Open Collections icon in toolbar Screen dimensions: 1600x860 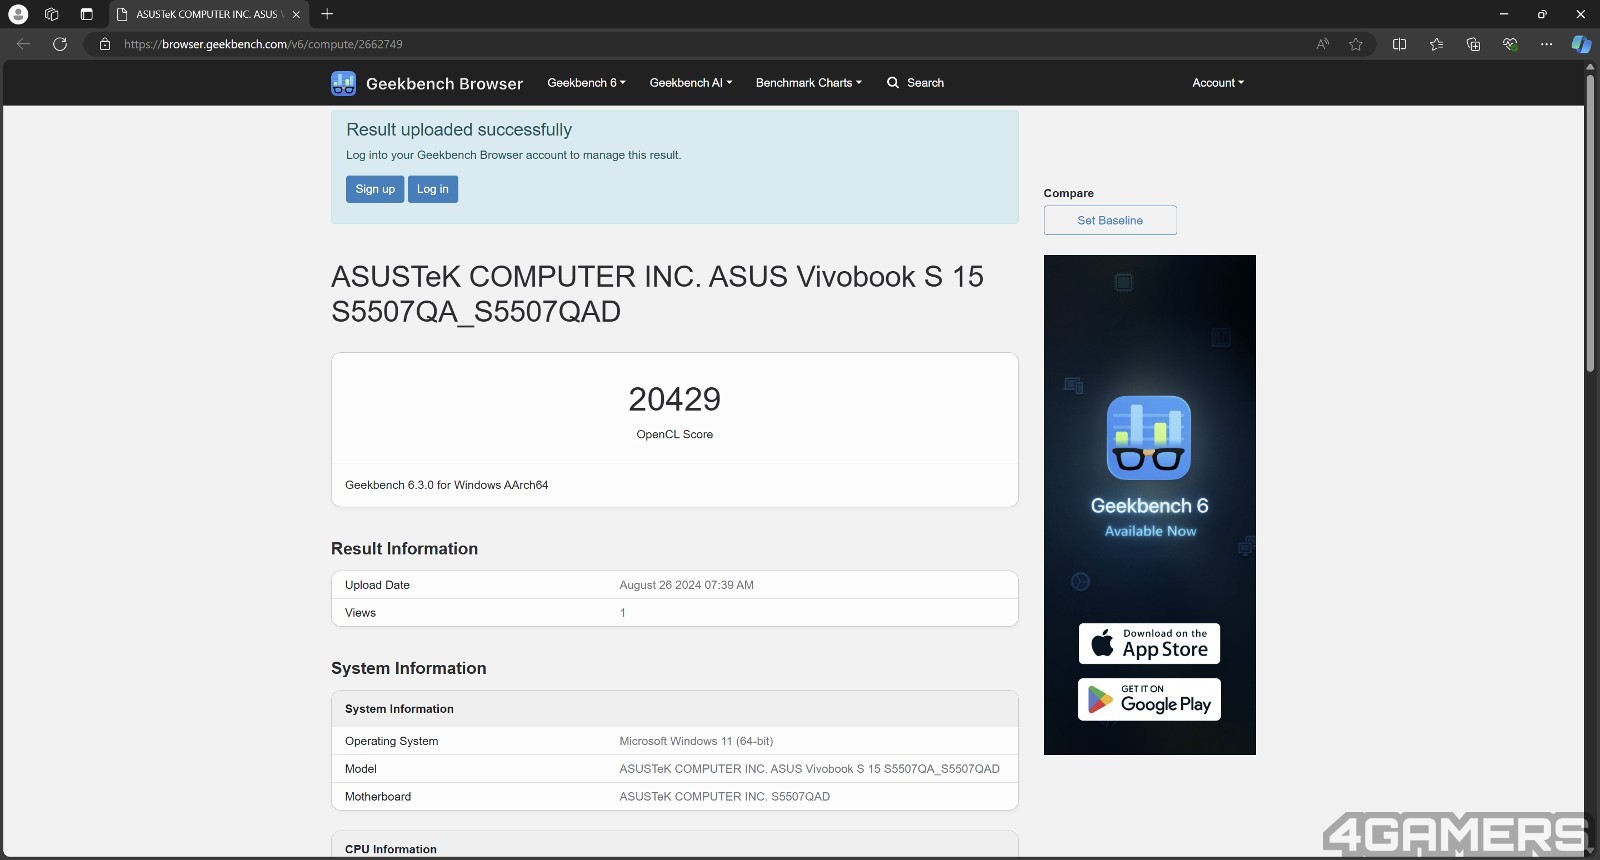point(1473,44)
